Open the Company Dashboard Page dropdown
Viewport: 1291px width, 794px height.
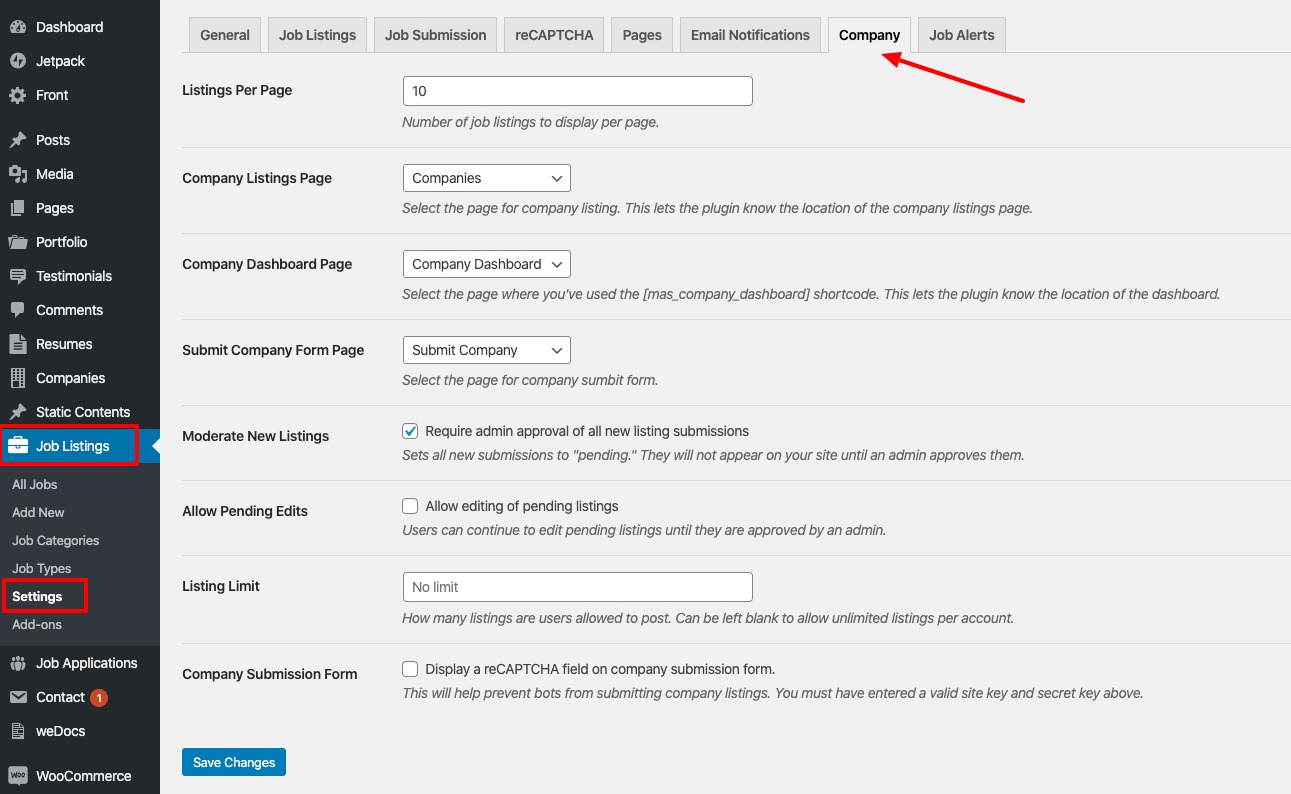tap(486, 264)
